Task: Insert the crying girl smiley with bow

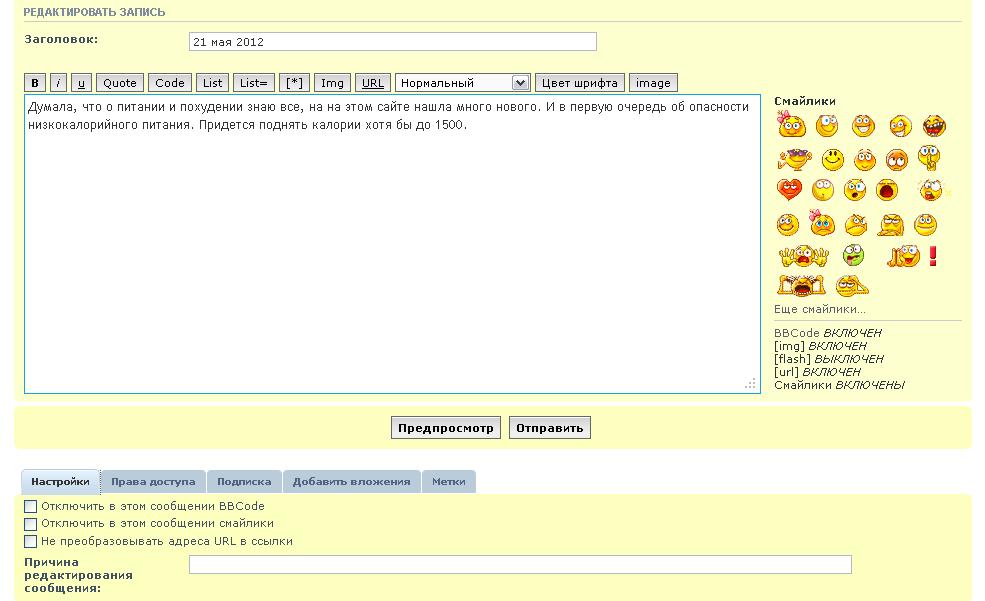Action: [x=822, y=223]
